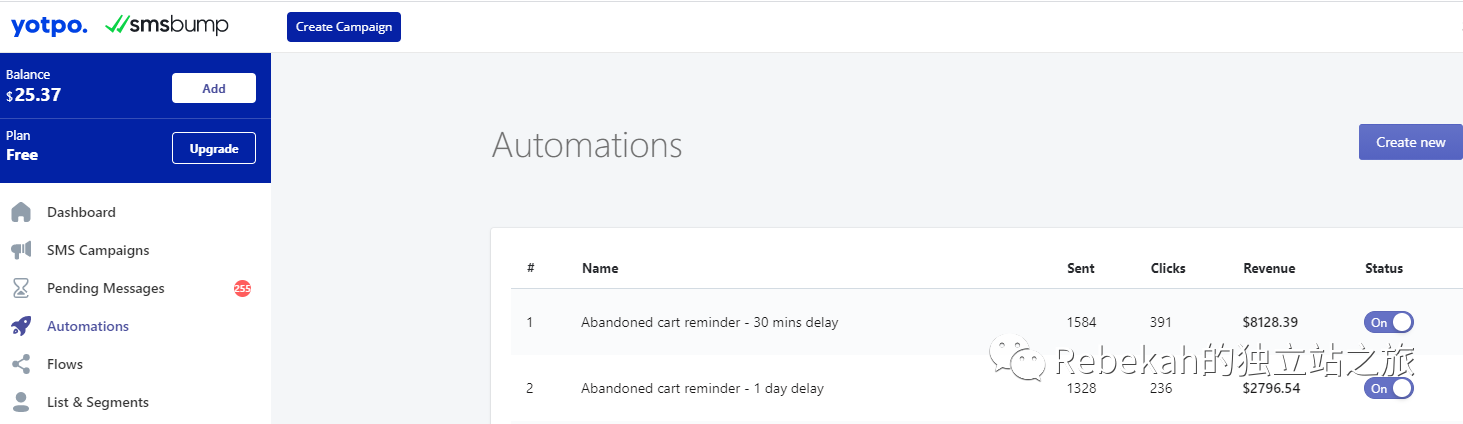Open the SMS Campaigns menu item
1463x424 pixels.
[98, 250]
